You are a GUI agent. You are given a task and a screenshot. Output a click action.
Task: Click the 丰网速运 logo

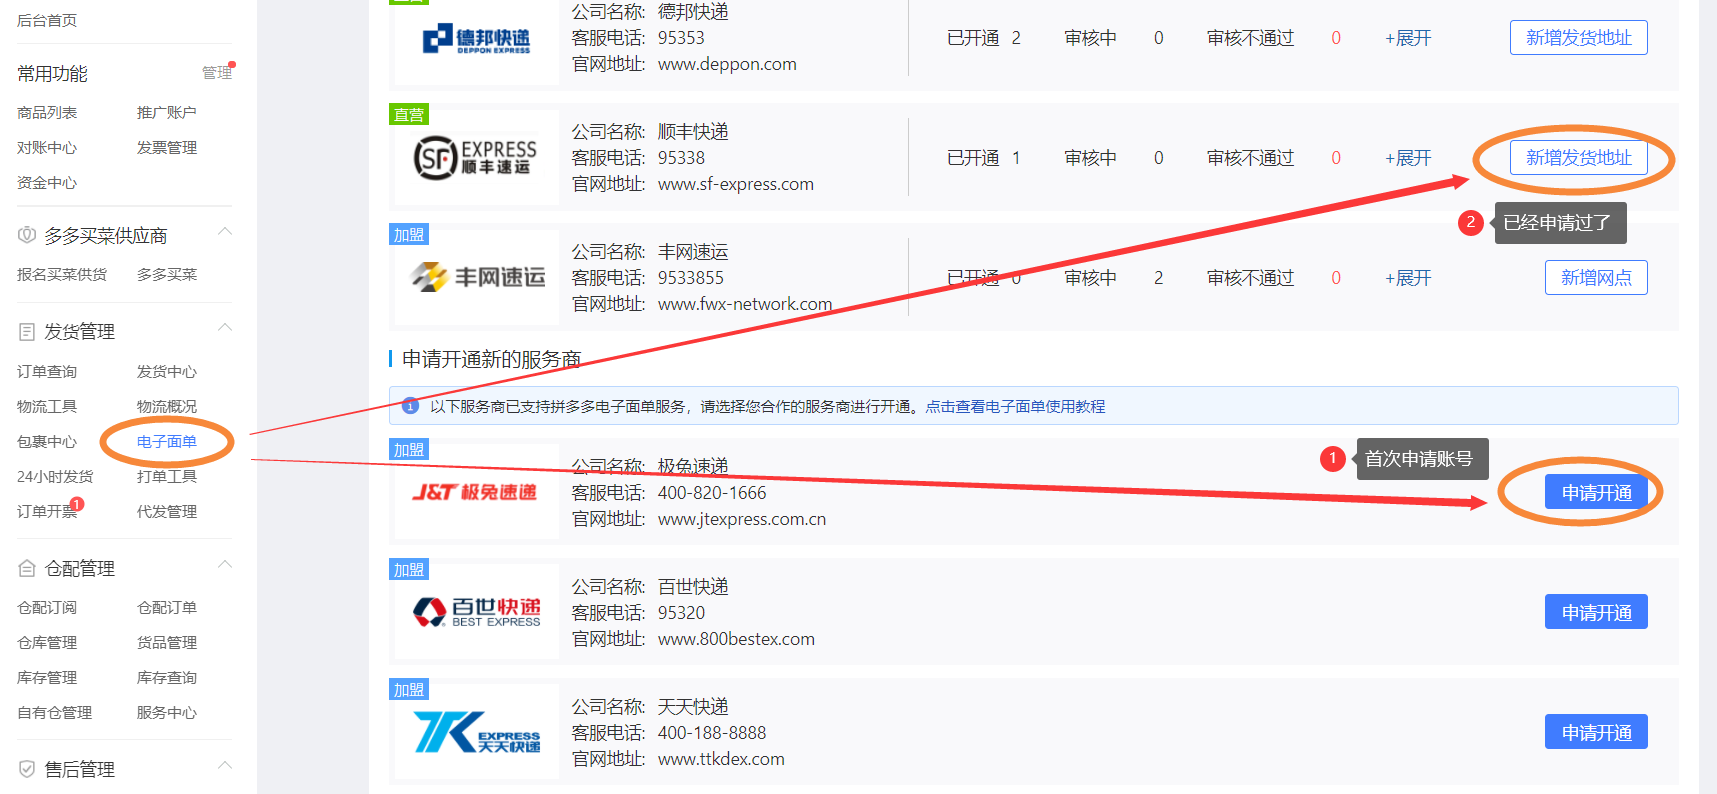(477, 277)
